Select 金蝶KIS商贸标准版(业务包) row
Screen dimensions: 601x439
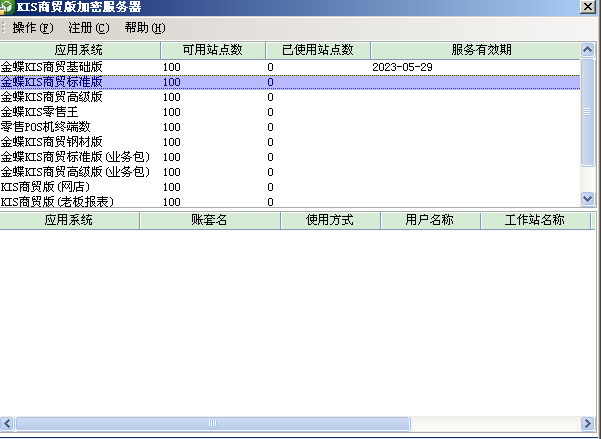pyautogui.click(x=290, y=157)
